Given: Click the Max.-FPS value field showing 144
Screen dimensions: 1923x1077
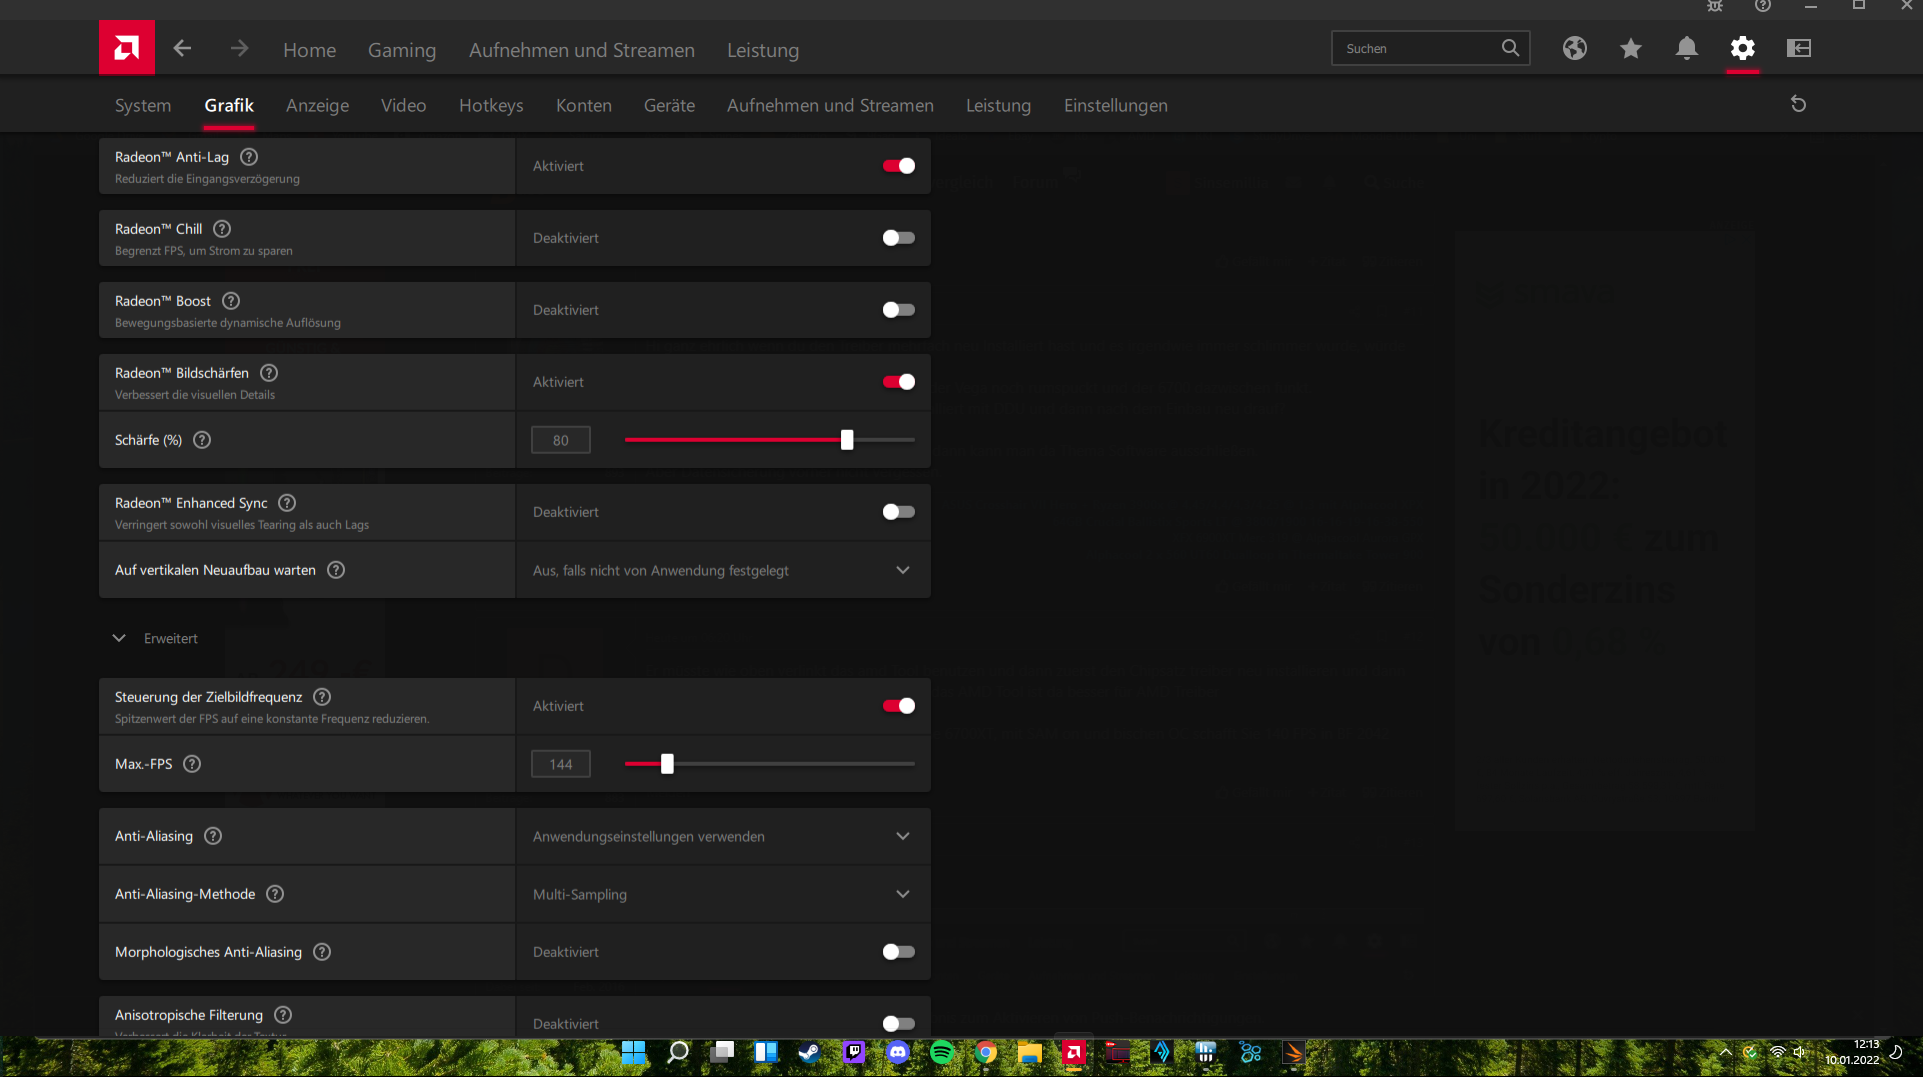Looking at the screenshot, I should [561, 764].
